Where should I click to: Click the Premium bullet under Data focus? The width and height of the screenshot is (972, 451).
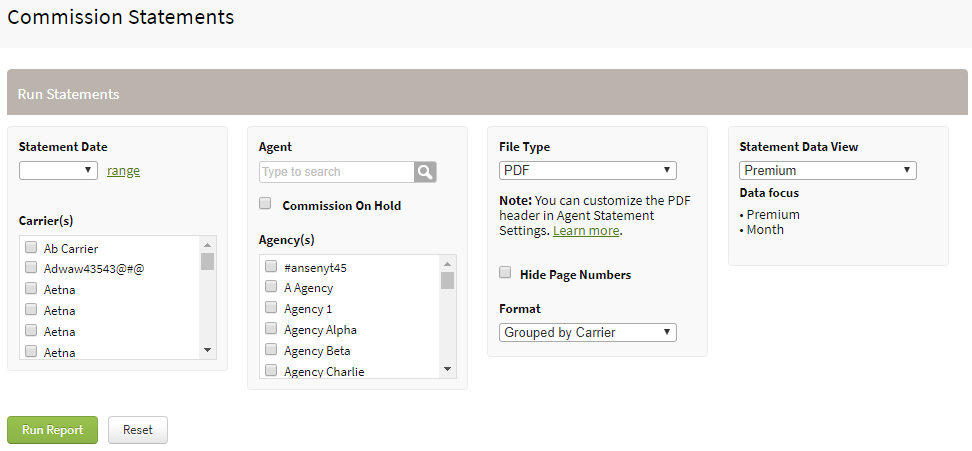770,215
